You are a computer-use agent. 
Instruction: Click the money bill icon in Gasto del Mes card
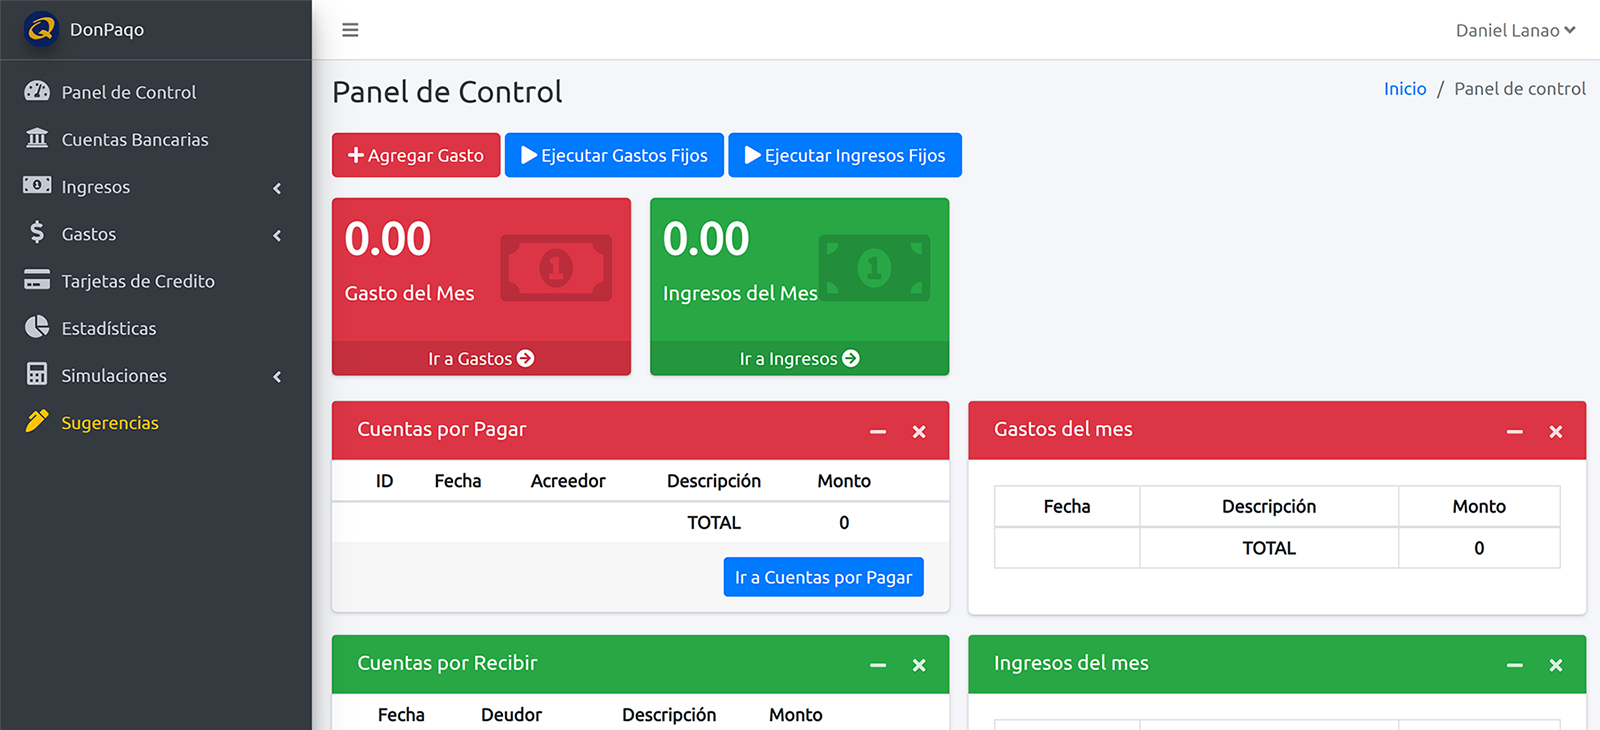click(x=556, y=268)
